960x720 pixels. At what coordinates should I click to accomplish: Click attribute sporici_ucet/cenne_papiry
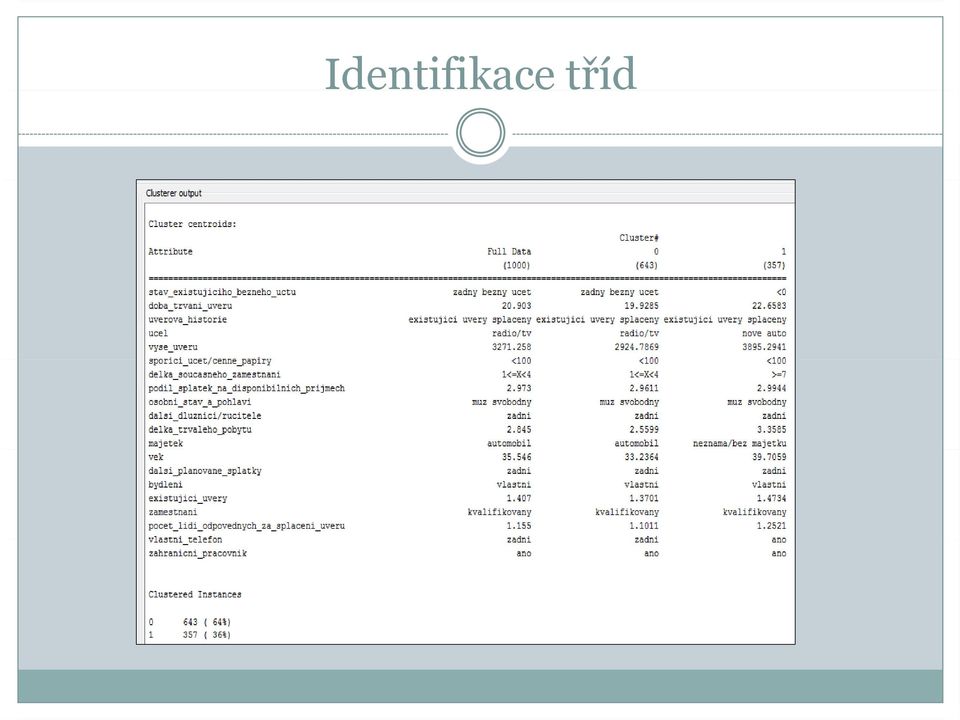(209, 361)
